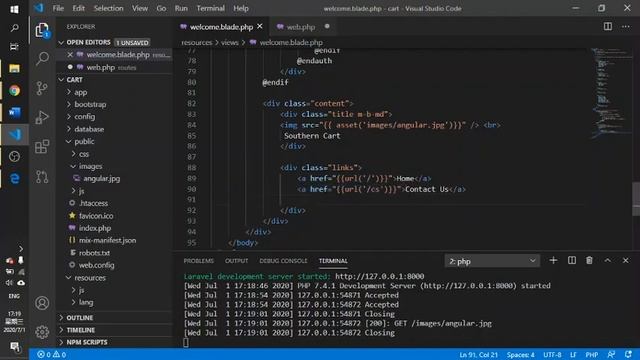Image resolution: width=640 pixels, height=360 pixels.
Task: Click 'Ln 91, Col 21' position indicator
Action: 478,355
